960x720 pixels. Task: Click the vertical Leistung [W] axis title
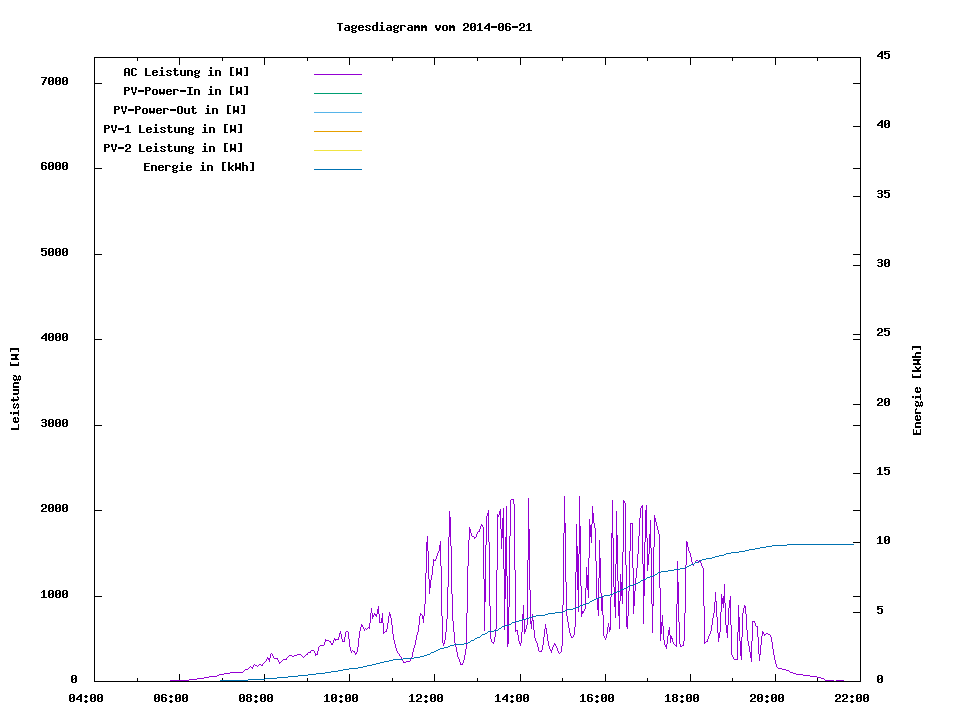pos(15,389)
